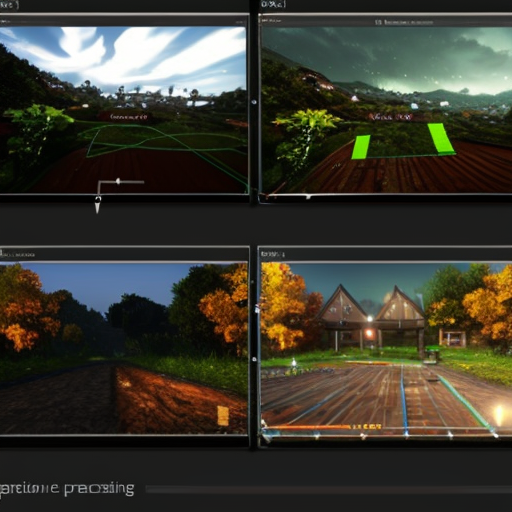Click the downward pin marker below top-left viewport

[97, 204]
